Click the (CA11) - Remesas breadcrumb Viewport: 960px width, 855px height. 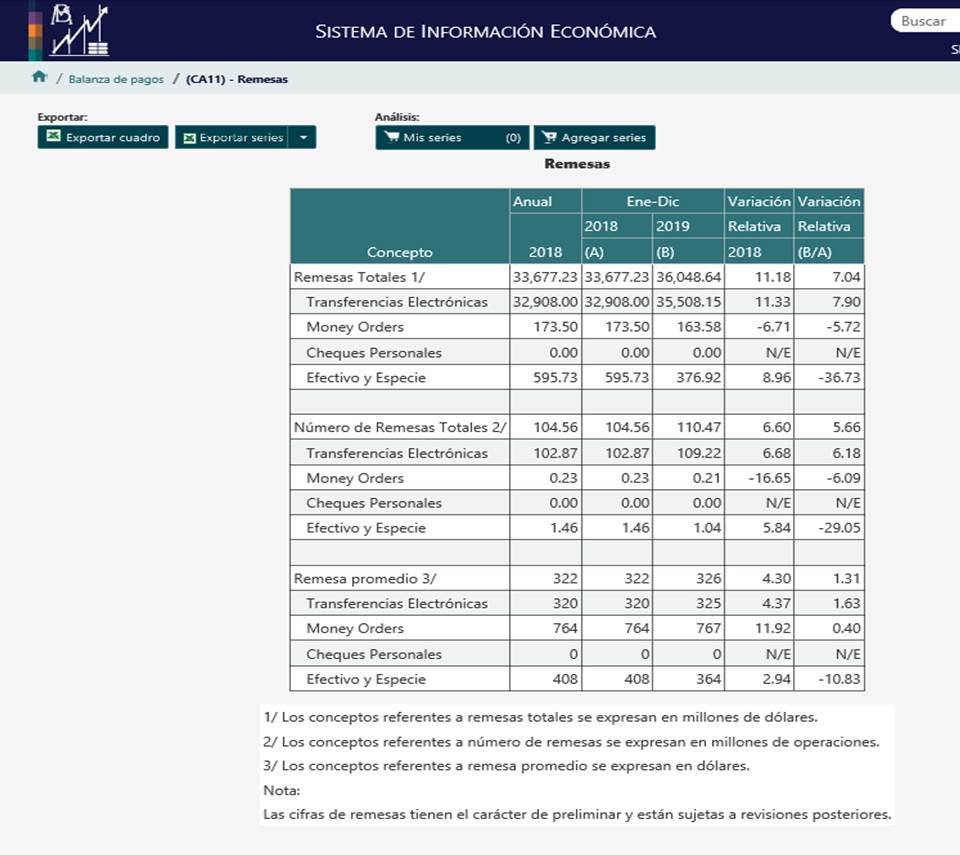pos(237,79)
